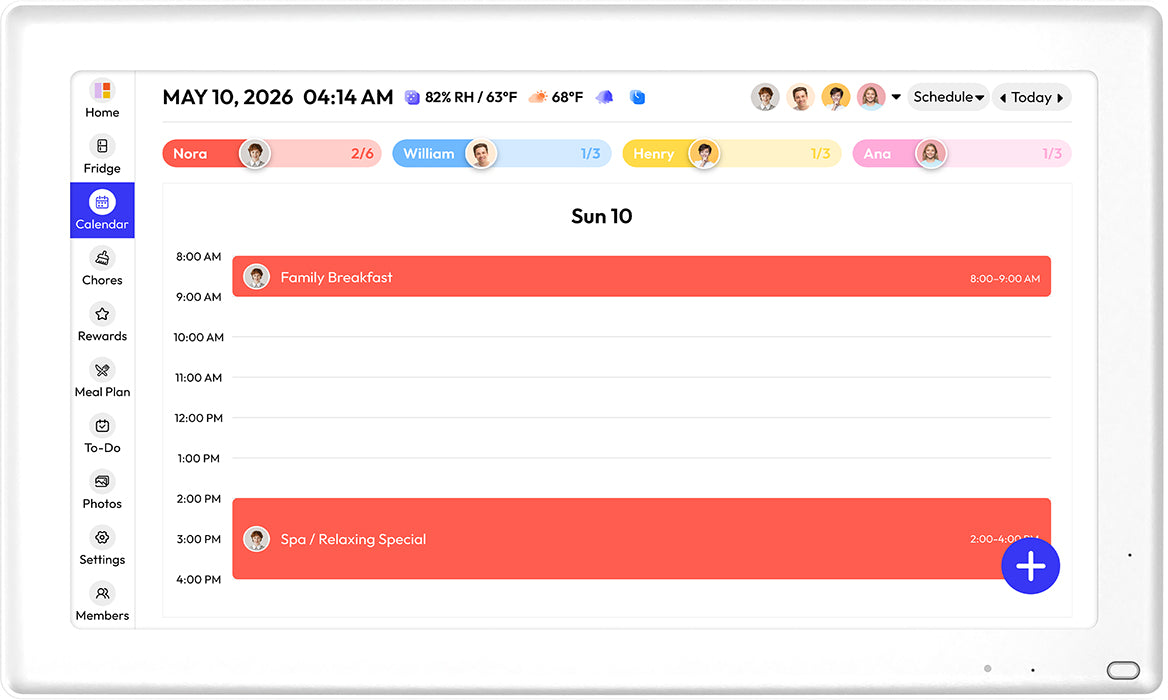
Task: Click Henry's yellow progress bar
Action: pos(731,153)
